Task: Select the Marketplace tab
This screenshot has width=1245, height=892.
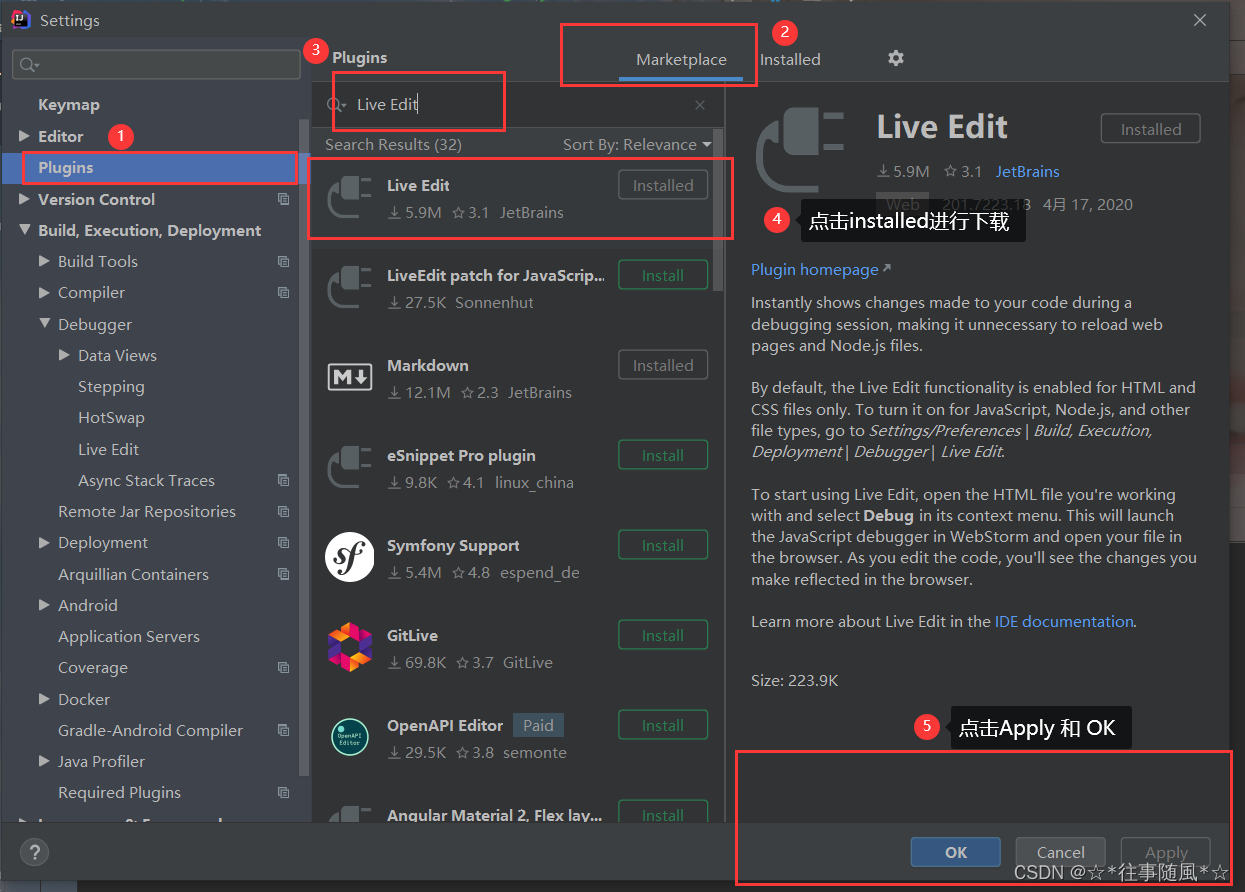Action: point(681,59)
